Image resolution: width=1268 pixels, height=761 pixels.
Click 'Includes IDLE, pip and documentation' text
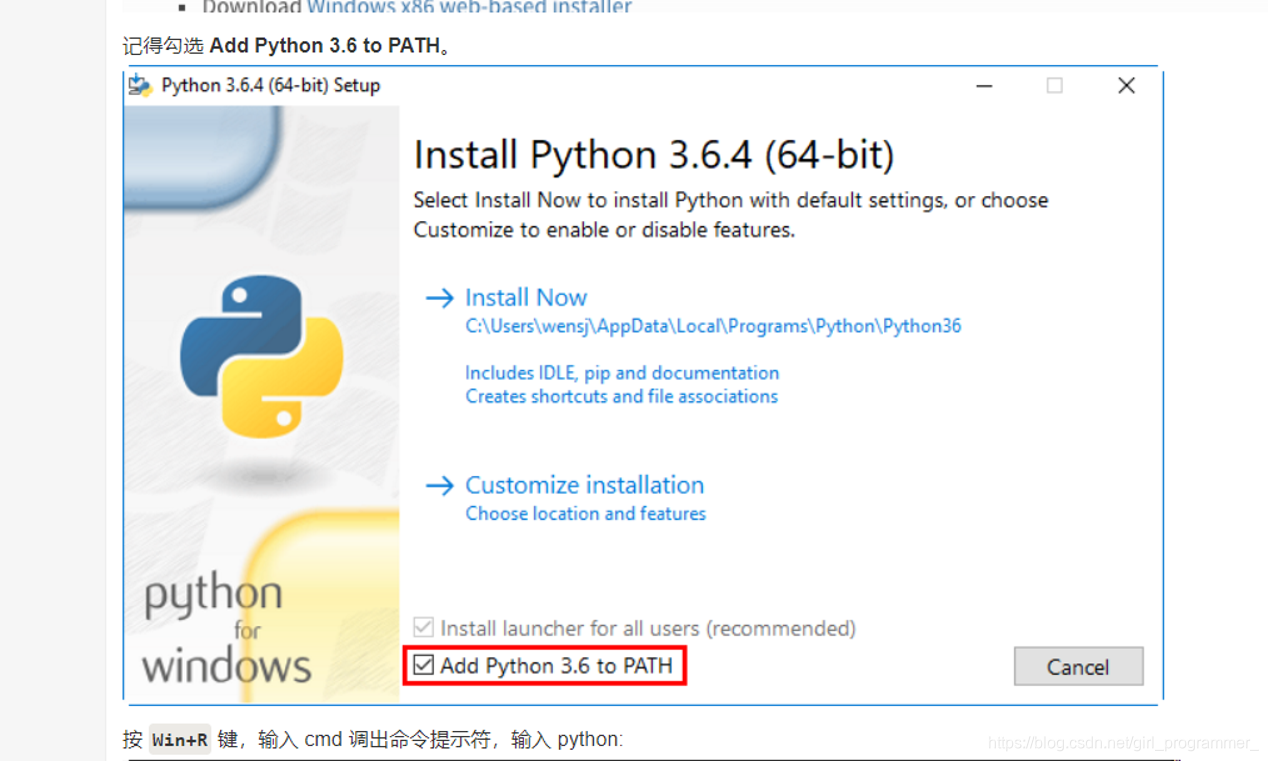[622, 372]
